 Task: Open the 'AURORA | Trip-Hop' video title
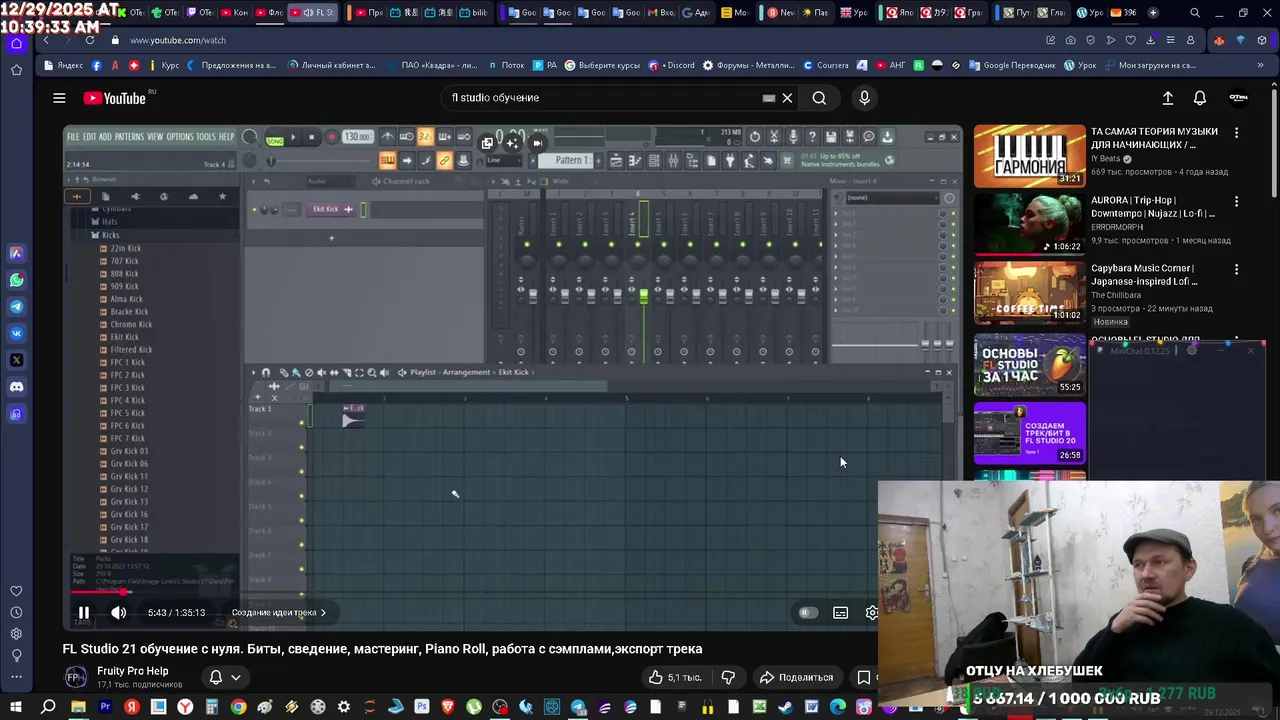(x=1154, y=207)
